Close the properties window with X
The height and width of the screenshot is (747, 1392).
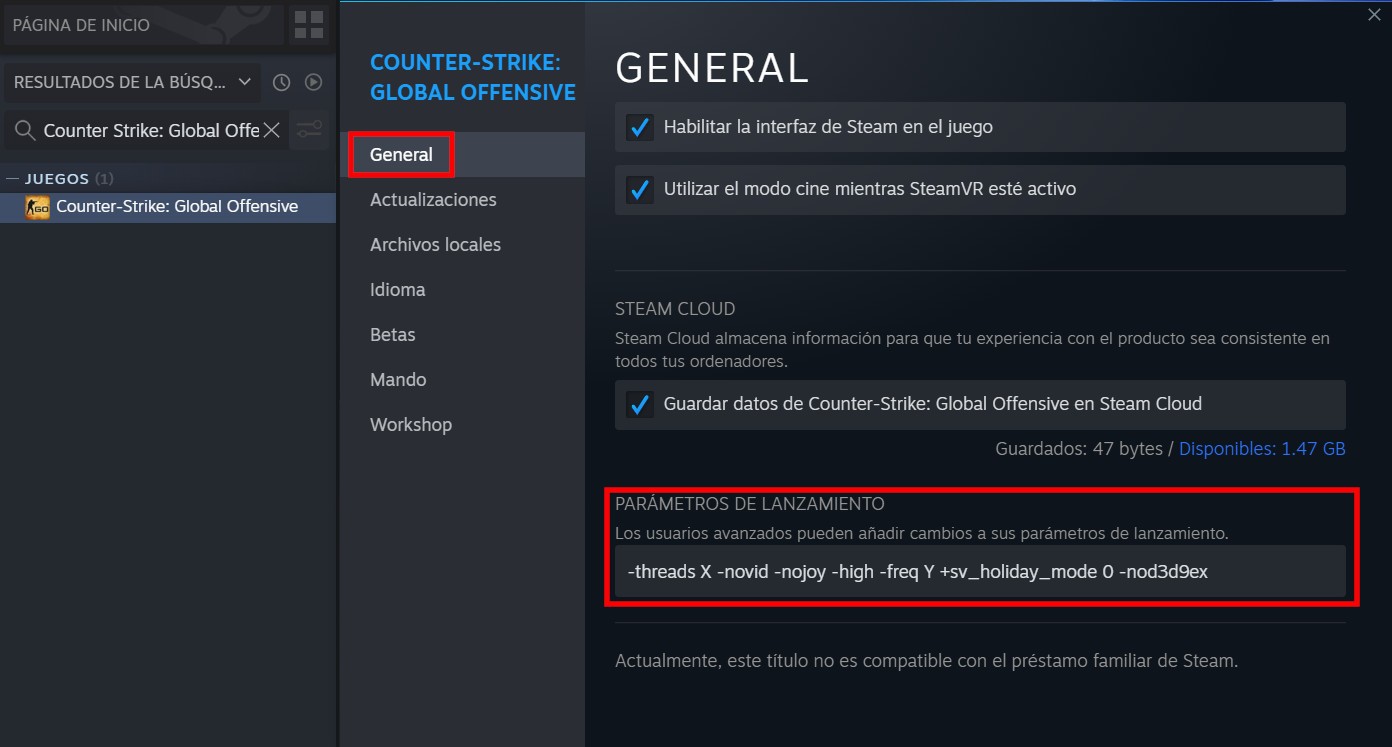[1373, 14]
